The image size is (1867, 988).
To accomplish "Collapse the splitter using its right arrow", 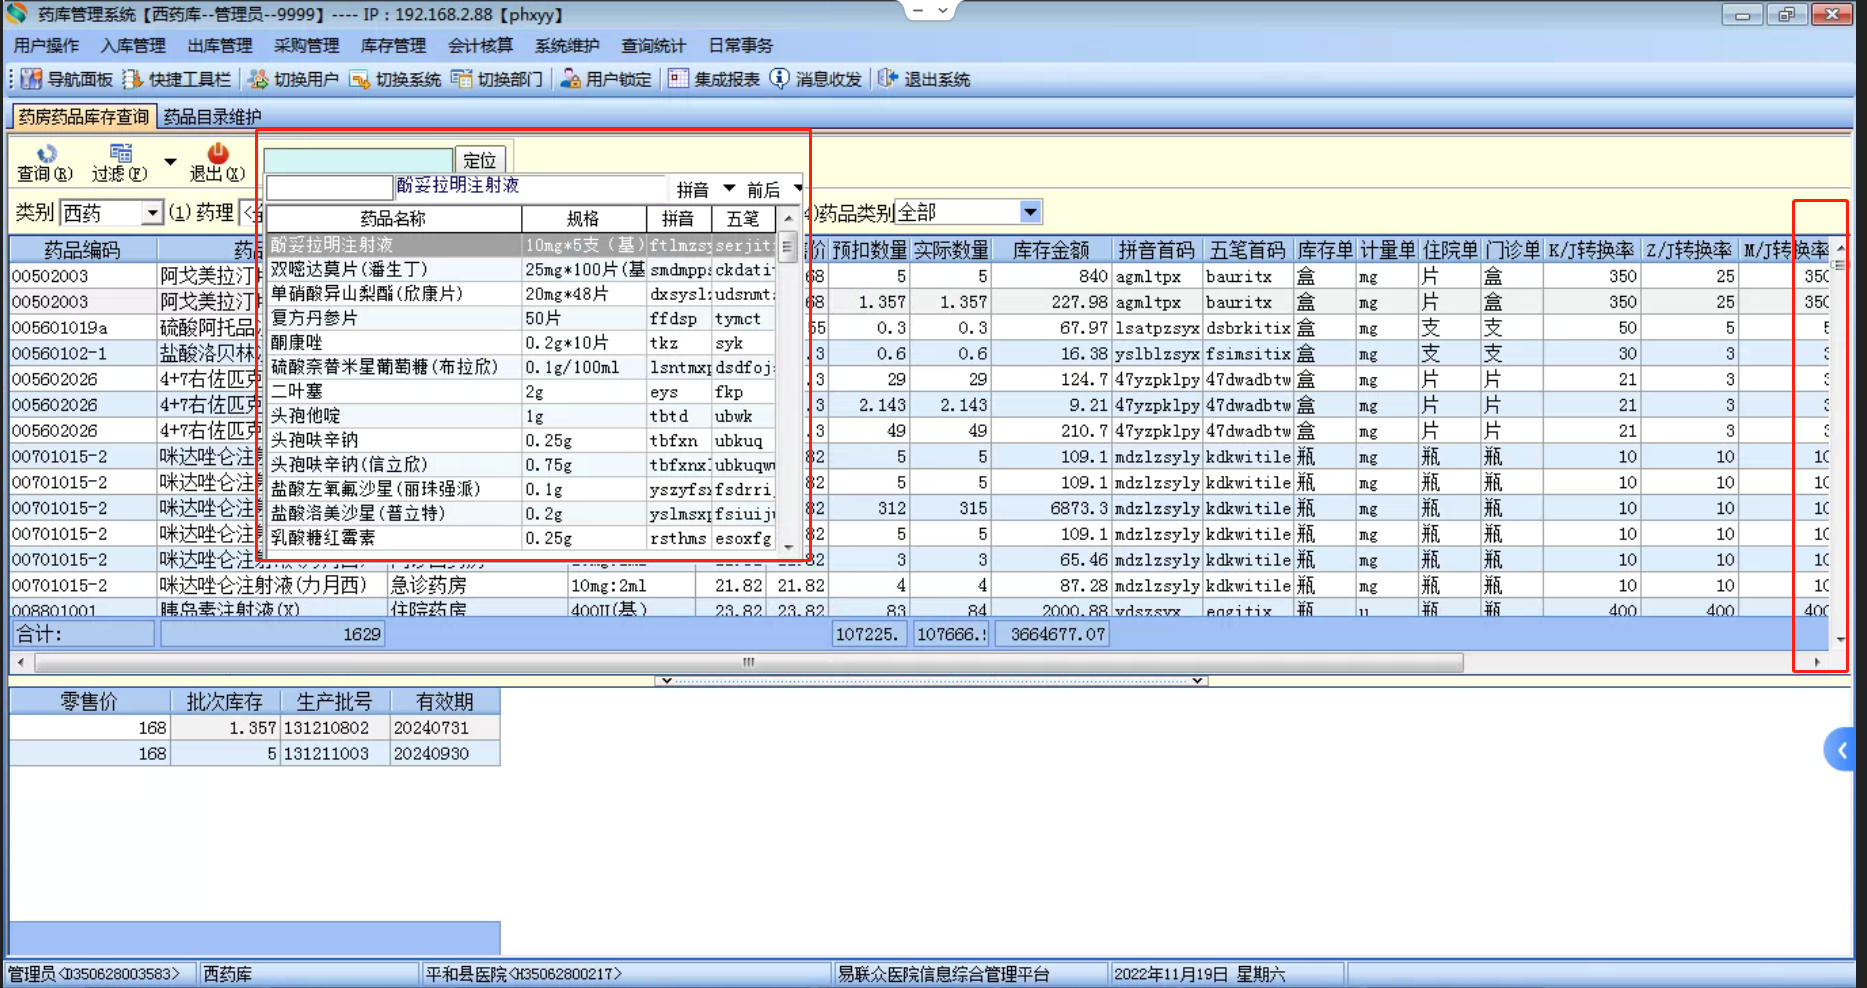I will [1197, 681].
